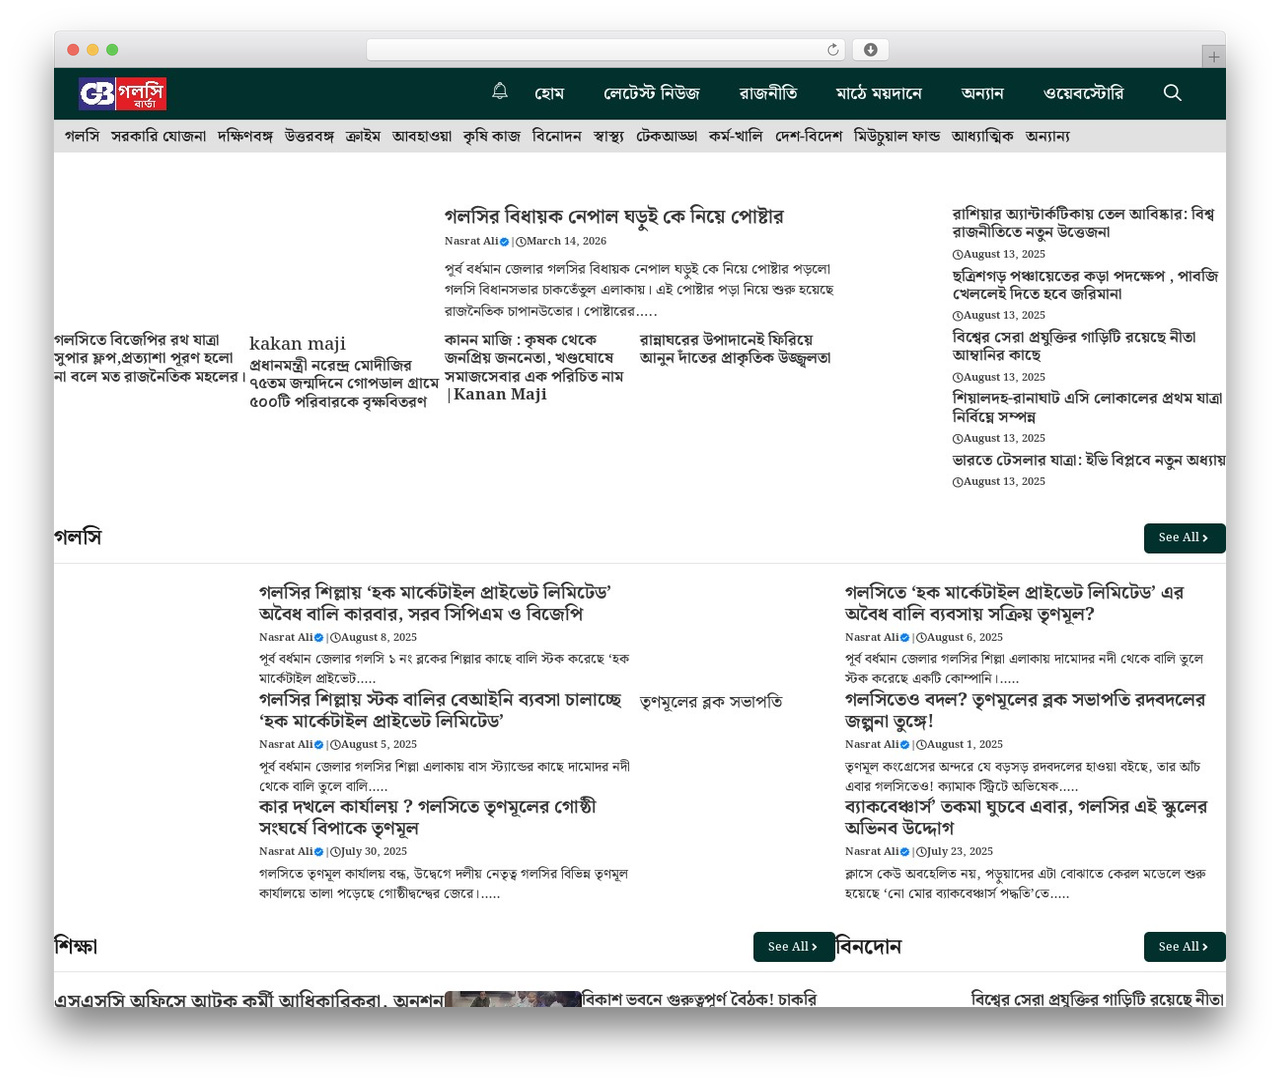Select মিউচুয়াল ফান্ড category link
The height and width of the screenshot is (1084, 1280).
(x=897, y=136)
